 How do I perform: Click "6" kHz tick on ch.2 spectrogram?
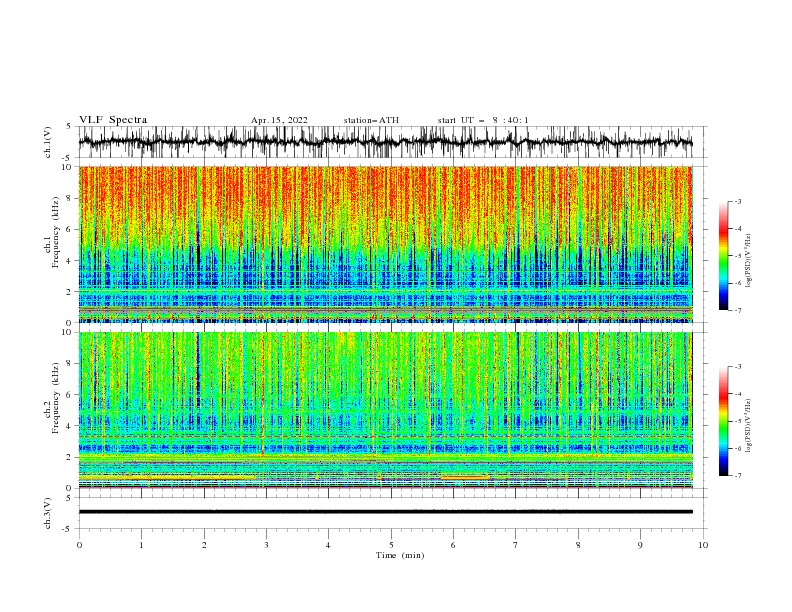pyautogui.click(x=70, y=394)
